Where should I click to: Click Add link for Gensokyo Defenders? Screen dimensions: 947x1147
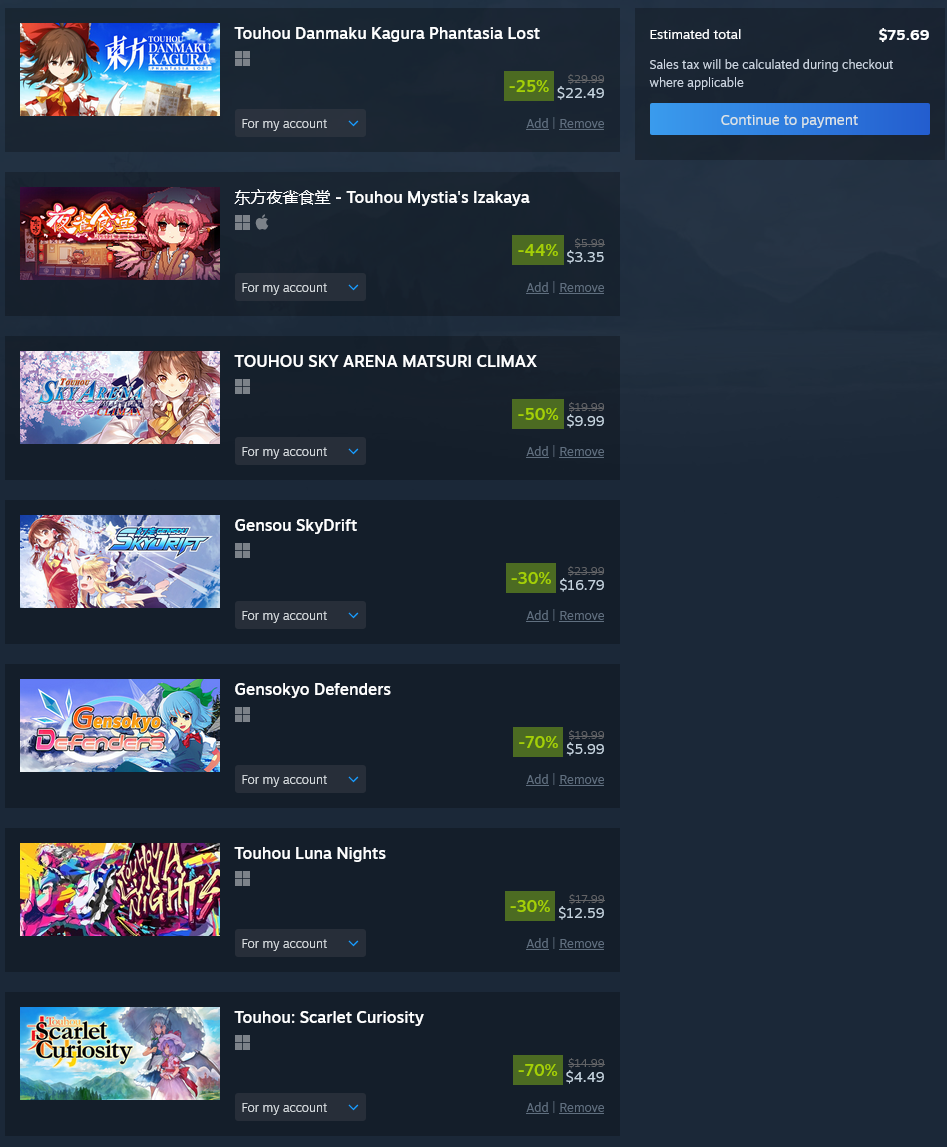click(x=537, y=779)
